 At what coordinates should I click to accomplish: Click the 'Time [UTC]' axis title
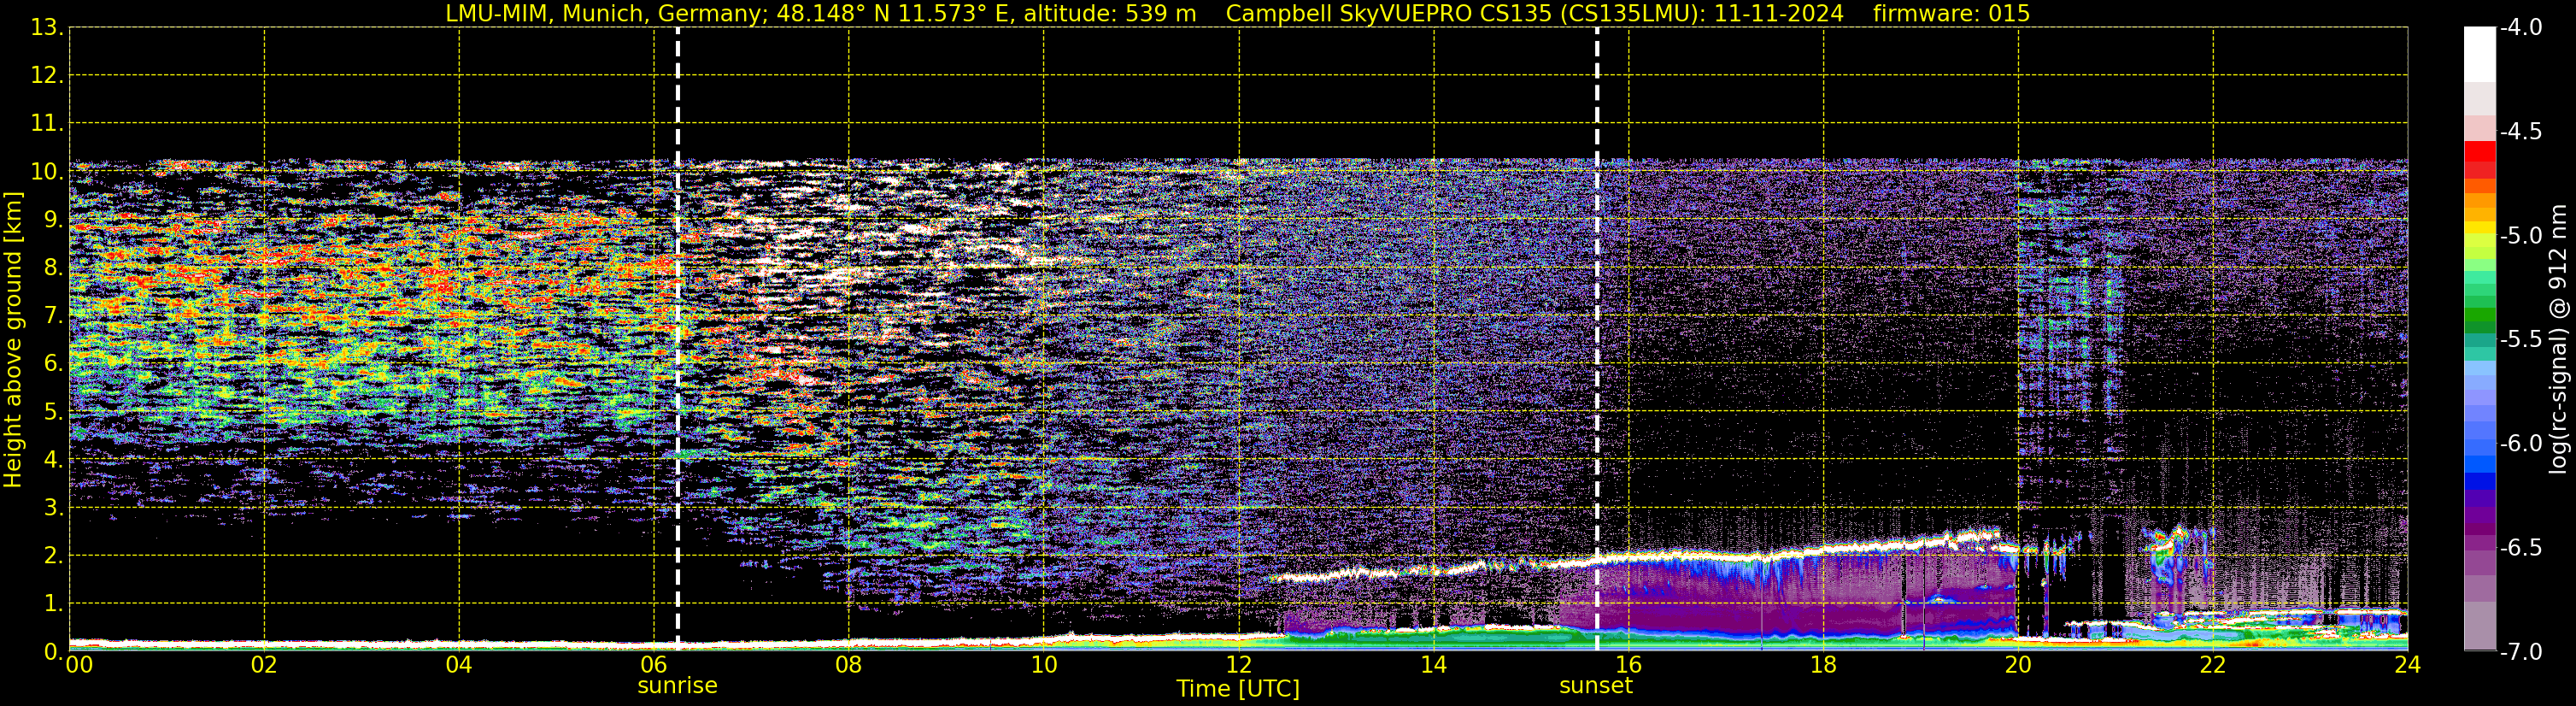1238,689
